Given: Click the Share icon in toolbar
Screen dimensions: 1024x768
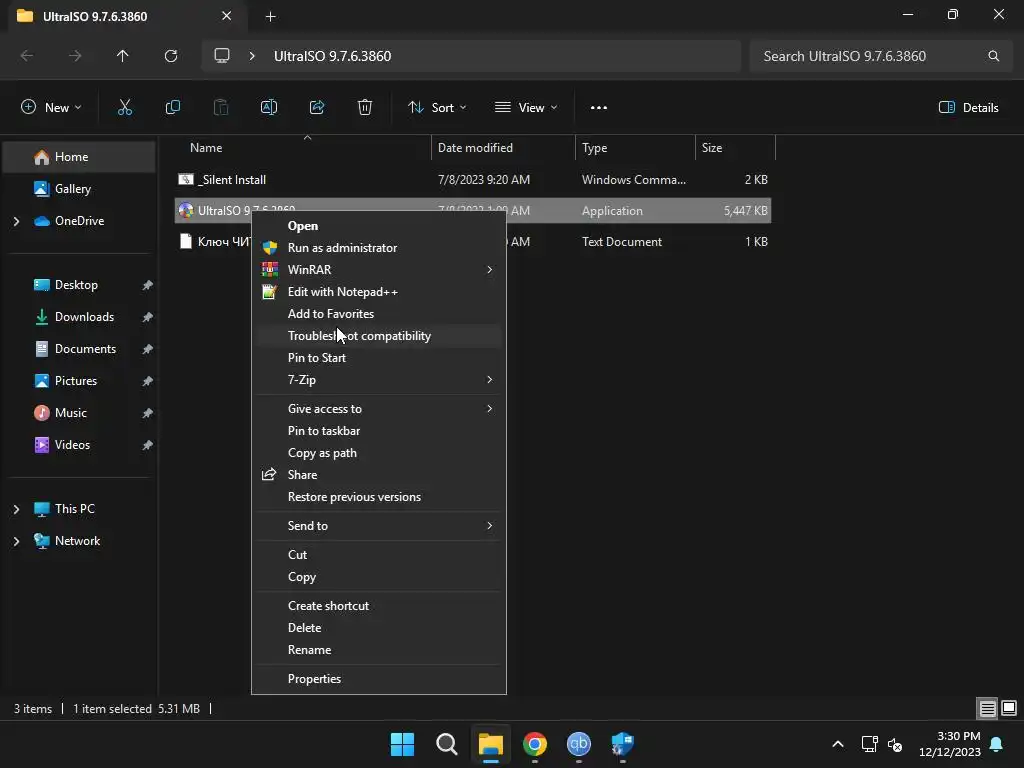Looking at the screenshot, I should click(317, 108).
